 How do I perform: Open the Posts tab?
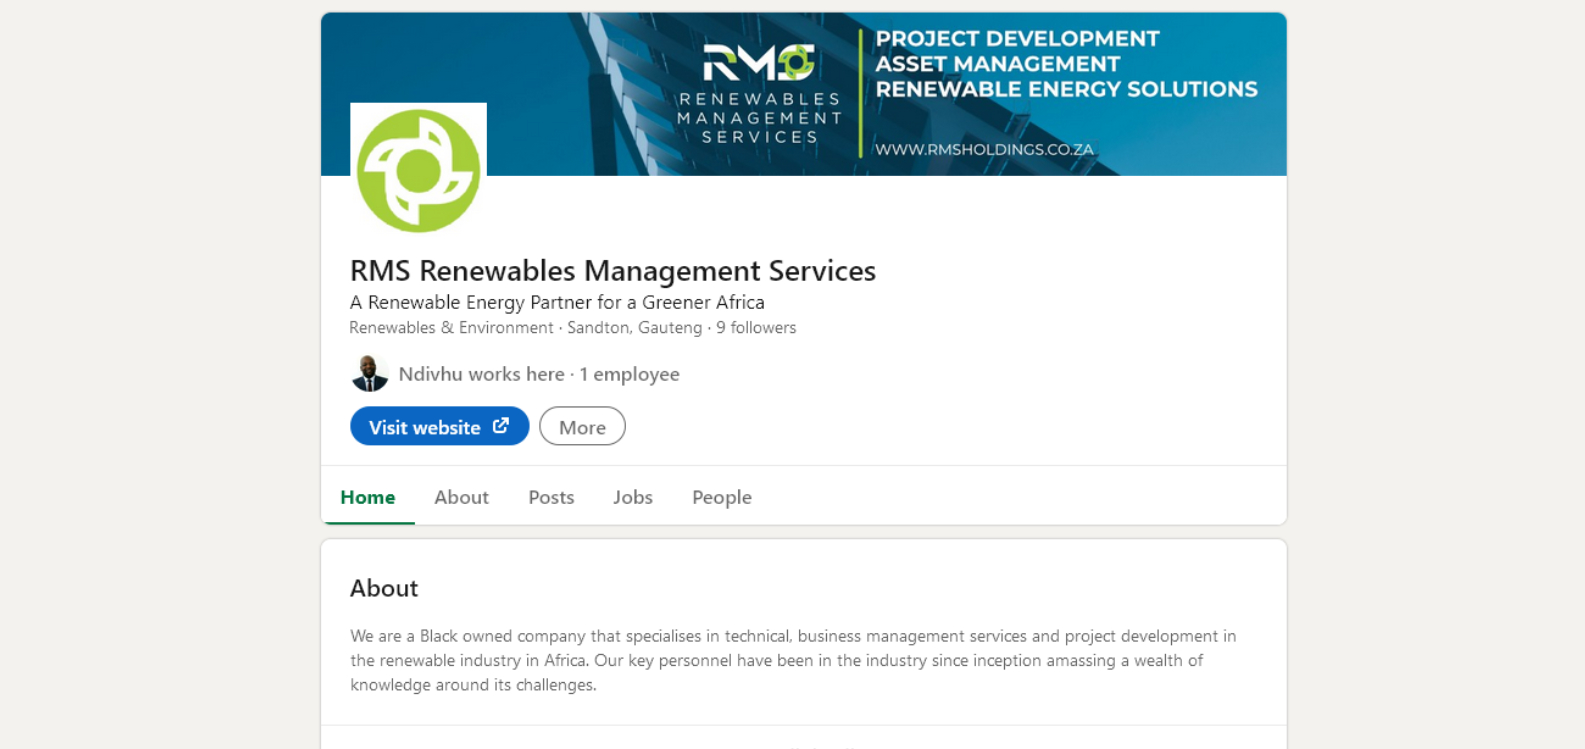[551, 497]
